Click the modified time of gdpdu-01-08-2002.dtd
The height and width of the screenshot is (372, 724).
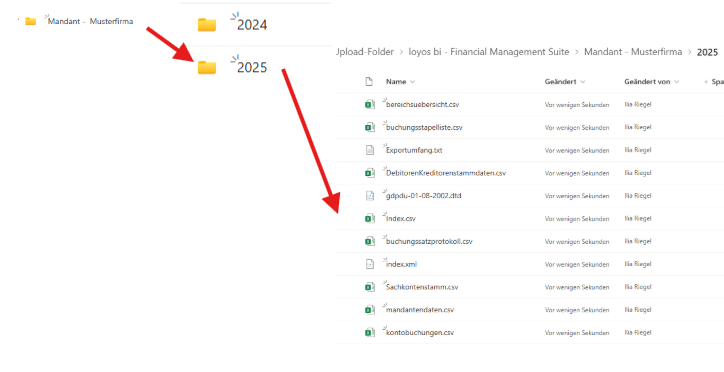(577, 196)
